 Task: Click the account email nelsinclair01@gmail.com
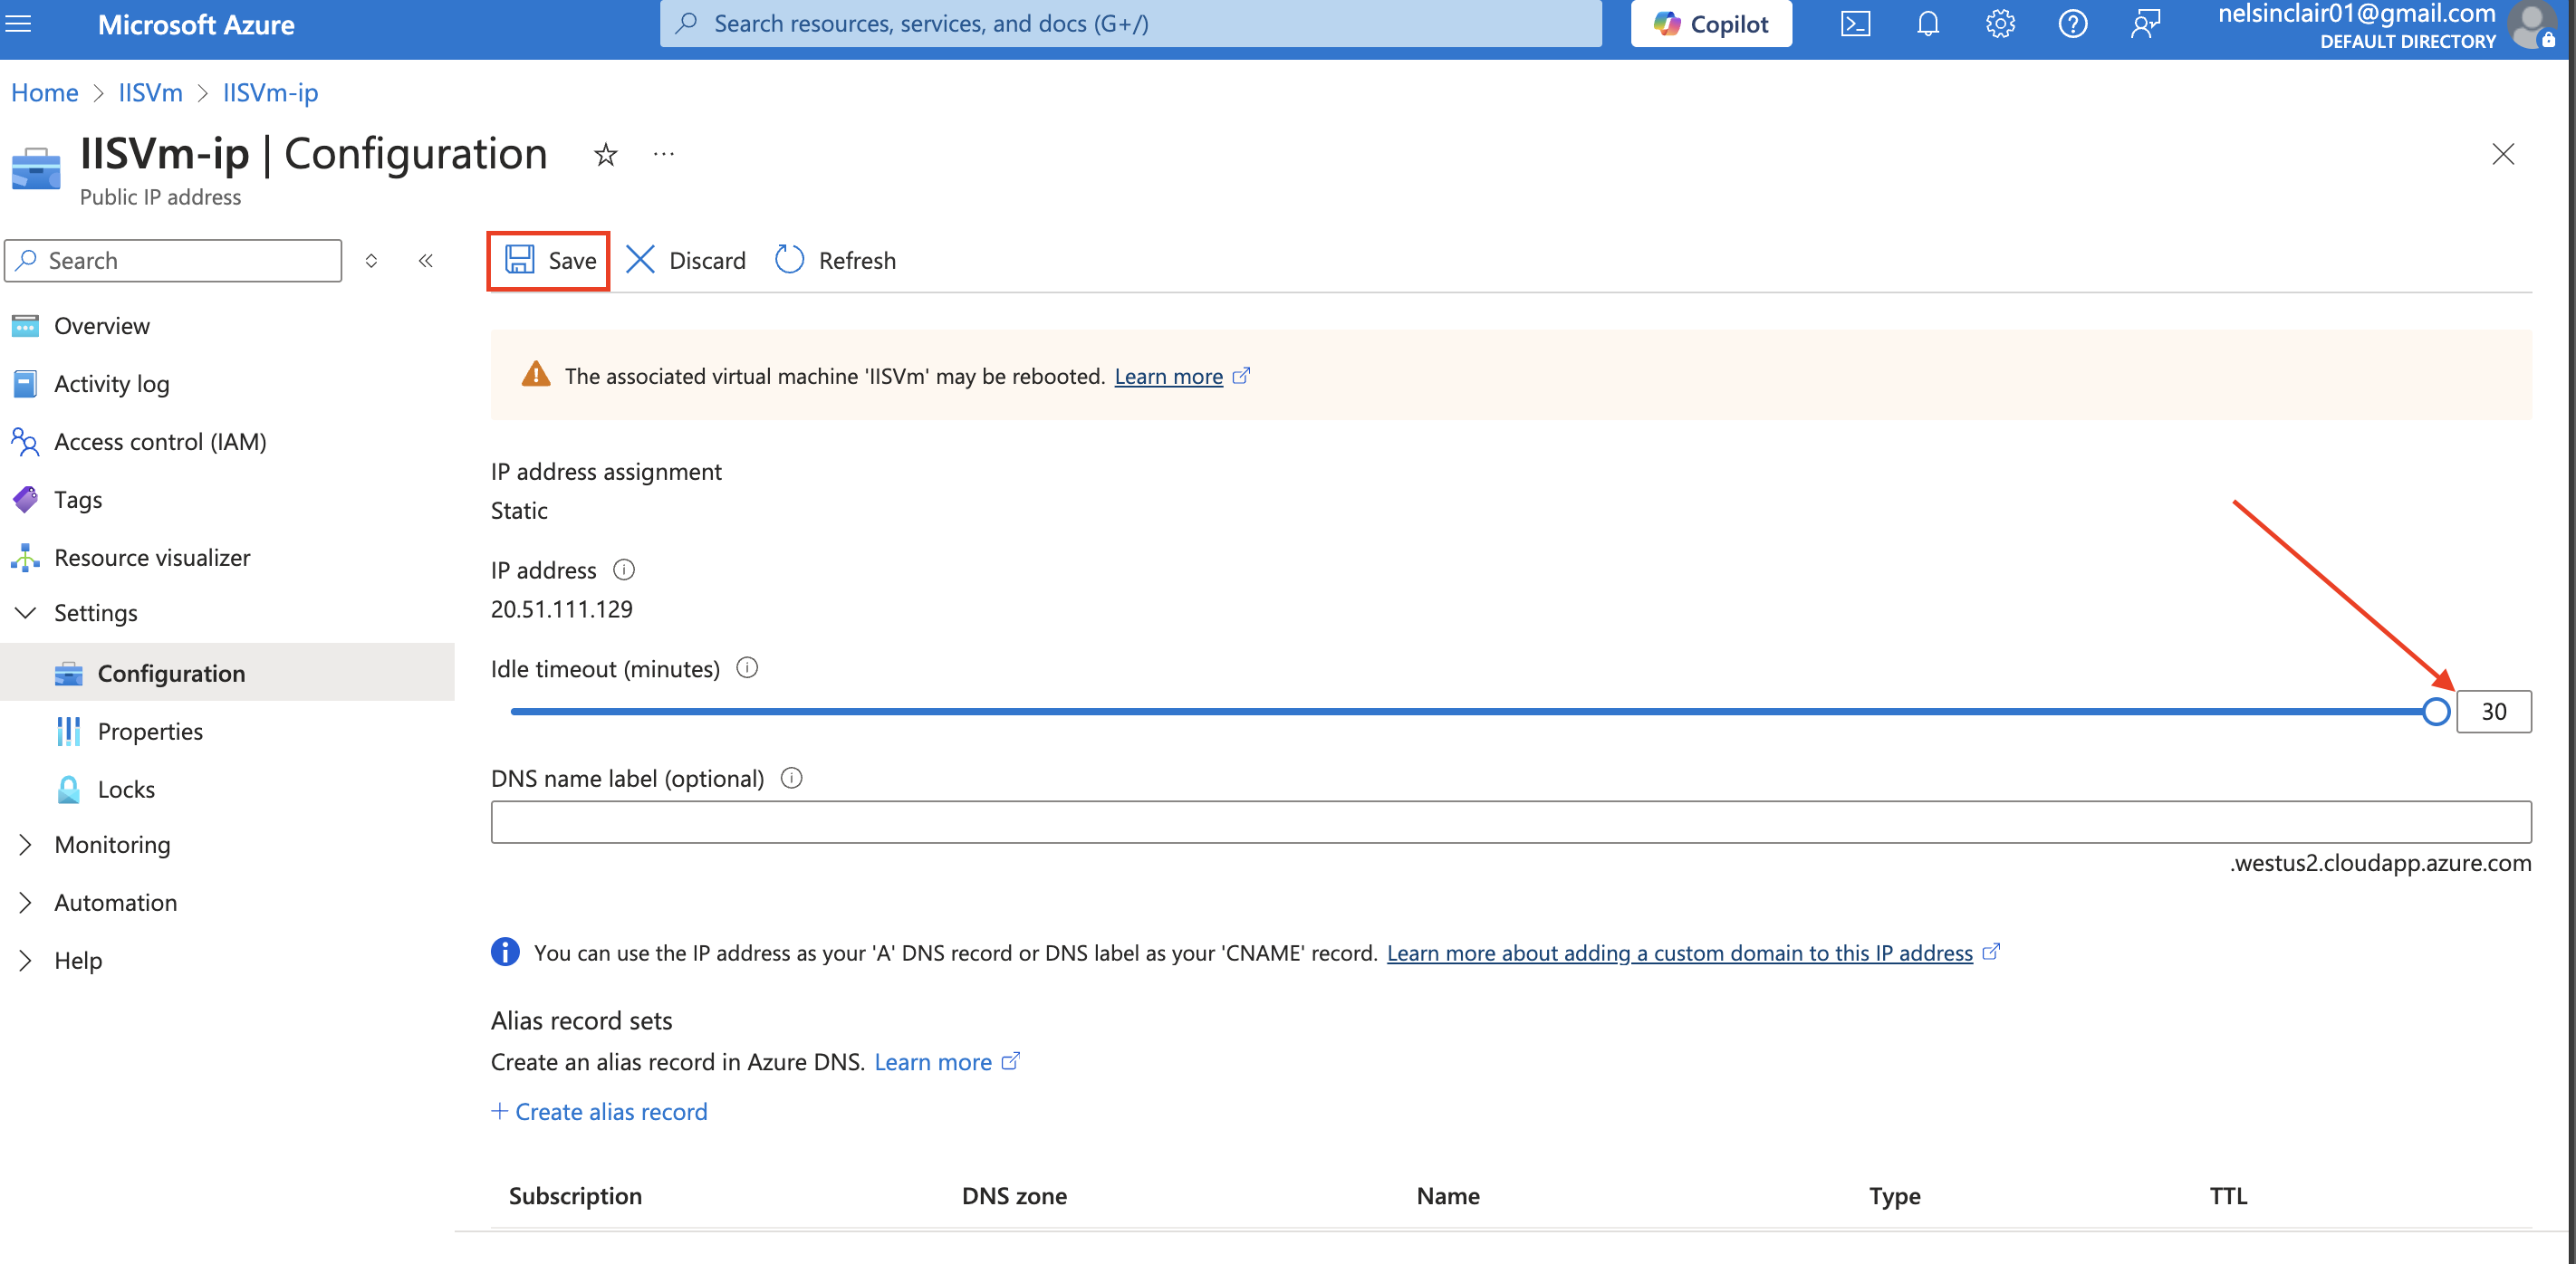2357,13
